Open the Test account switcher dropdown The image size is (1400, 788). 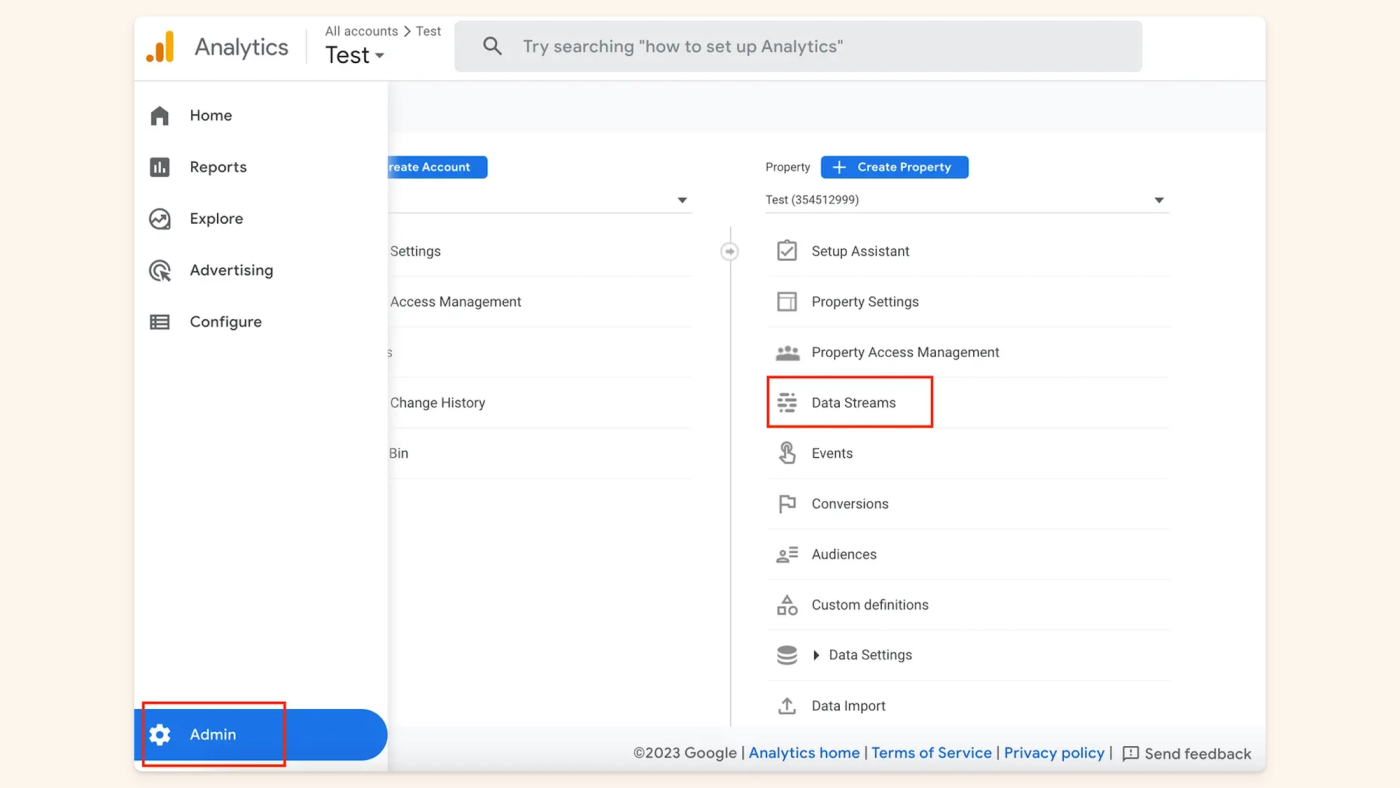tap(354, 56)
